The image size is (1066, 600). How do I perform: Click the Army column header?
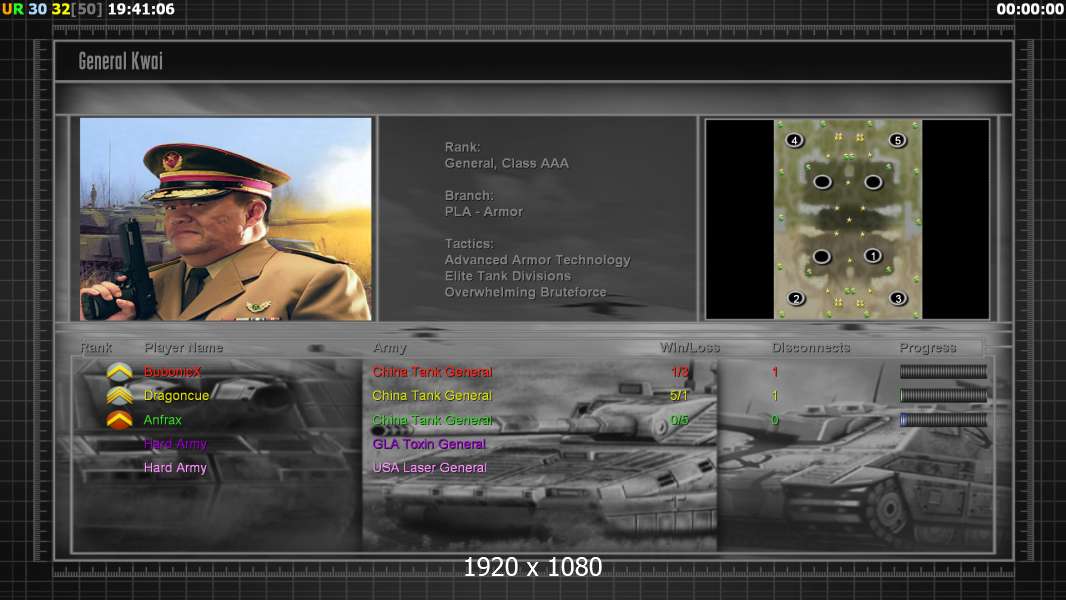pos(390,348)
